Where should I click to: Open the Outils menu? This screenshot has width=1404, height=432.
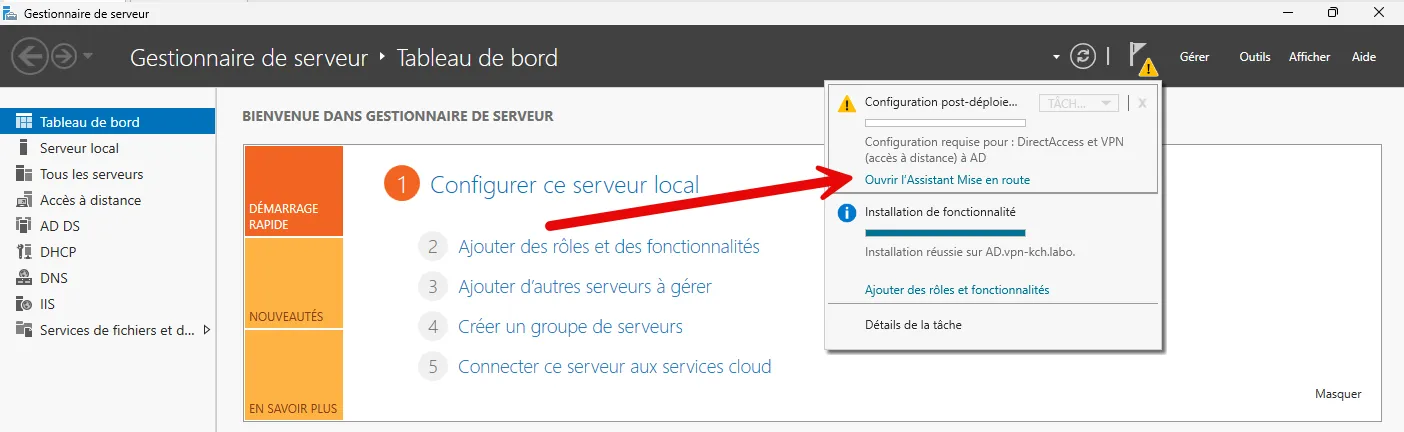click(1254, 57)
